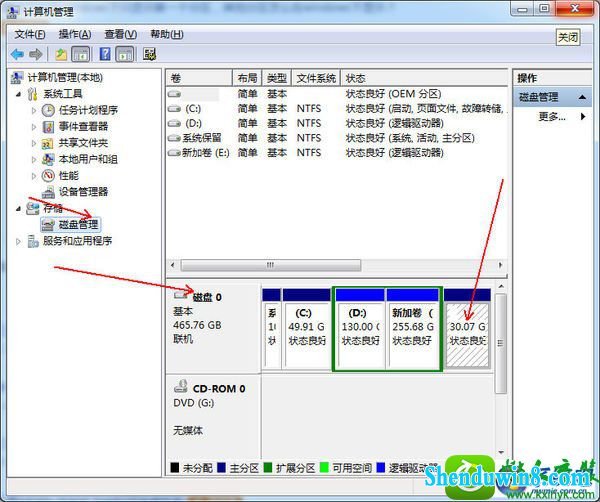Toggle the Show/Hide action pane icon
600x502 pixels.
coord(125,54)
